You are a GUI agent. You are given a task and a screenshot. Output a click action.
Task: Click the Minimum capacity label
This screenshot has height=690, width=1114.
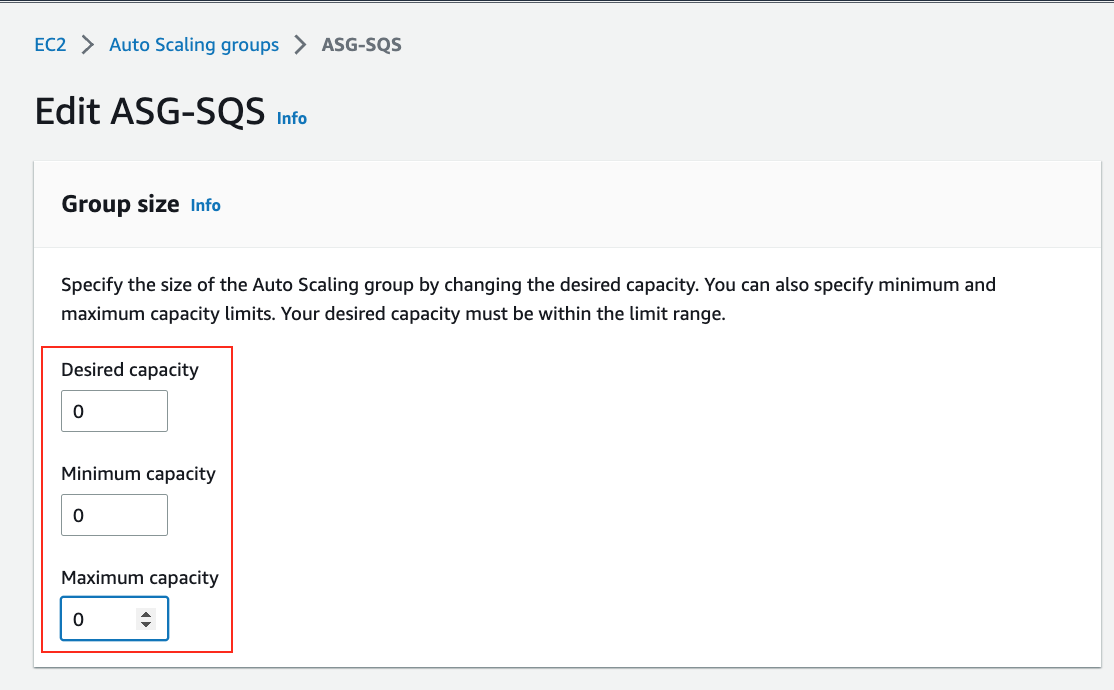point(139,474)
